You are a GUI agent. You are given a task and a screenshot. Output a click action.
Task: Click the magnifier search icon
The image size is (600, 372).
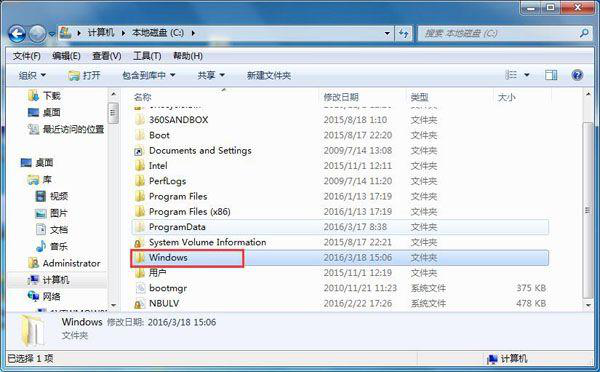[584, 33]
